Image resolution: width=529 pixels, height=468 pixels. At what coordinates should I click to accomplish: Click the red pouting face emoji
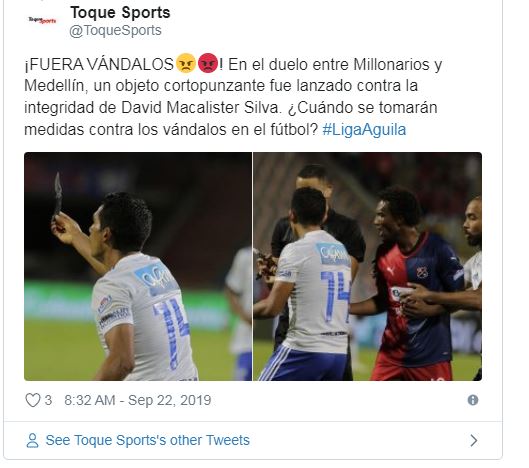coord(208,63)
